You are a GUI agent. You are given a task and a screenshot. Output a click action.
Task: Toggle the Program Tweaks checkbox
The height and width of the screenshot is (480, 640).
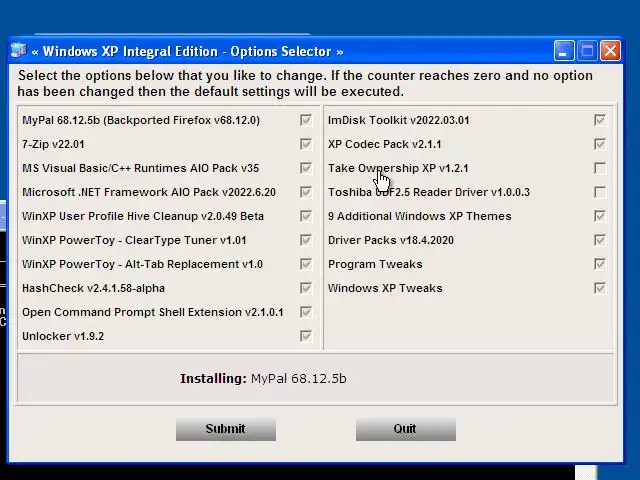pyautogui.click(x=600, y=264)
